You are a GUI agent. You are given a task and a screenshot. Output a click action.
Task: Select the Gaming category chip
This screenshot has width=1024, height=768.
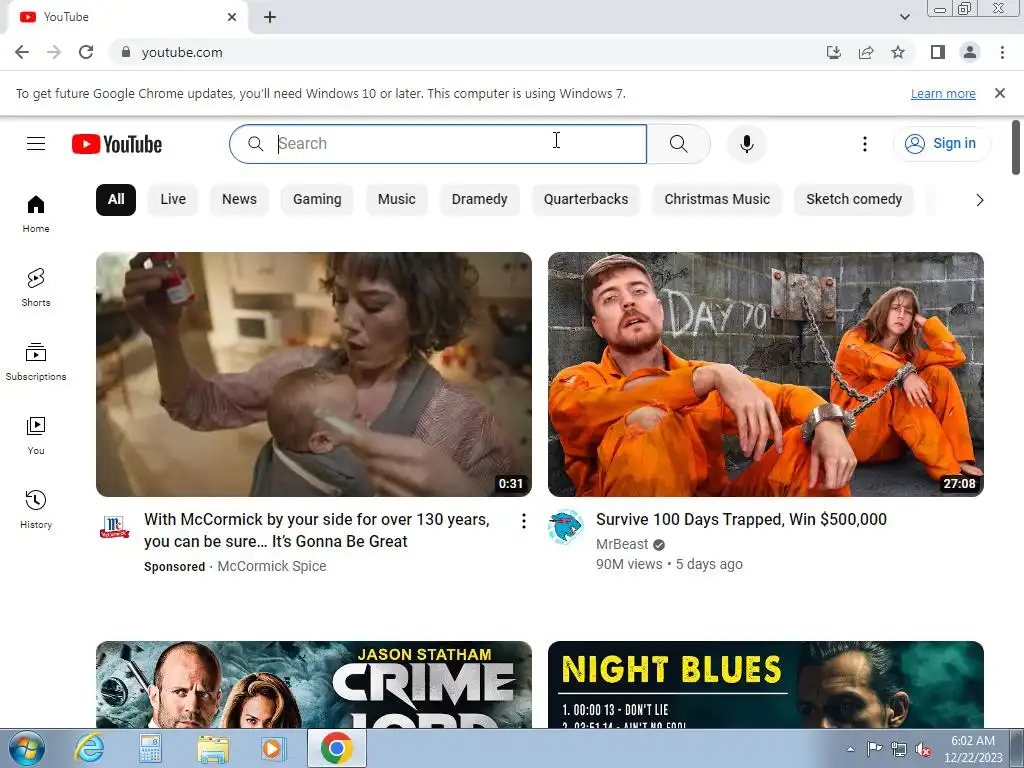[x=317, y=199]
